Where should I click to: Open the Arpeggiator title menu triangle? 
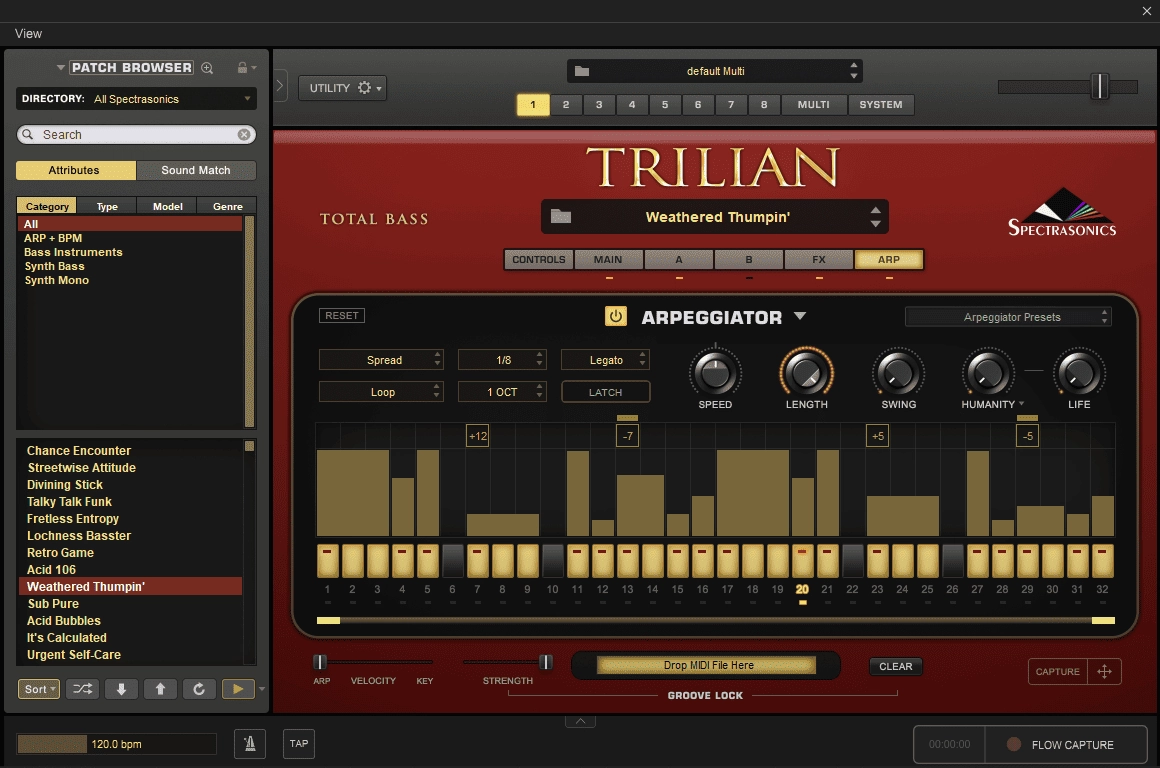pyautogui.click(x=800, y=316)
